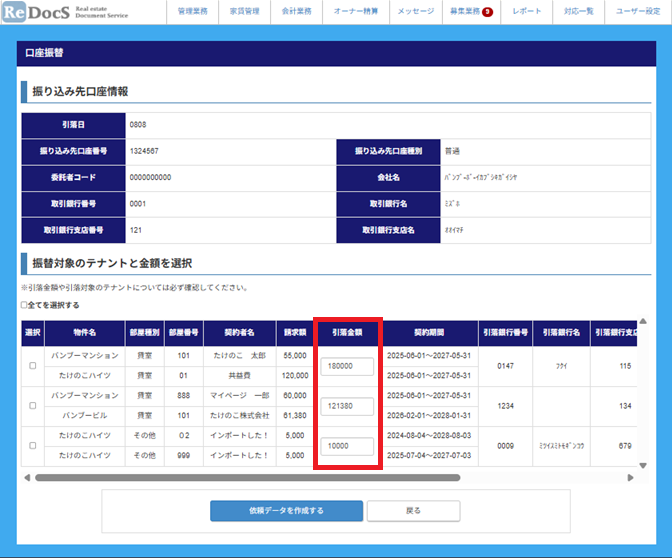Open the メッセージ menu
This screenshot has height=558, width=672.
coord(415,12)
